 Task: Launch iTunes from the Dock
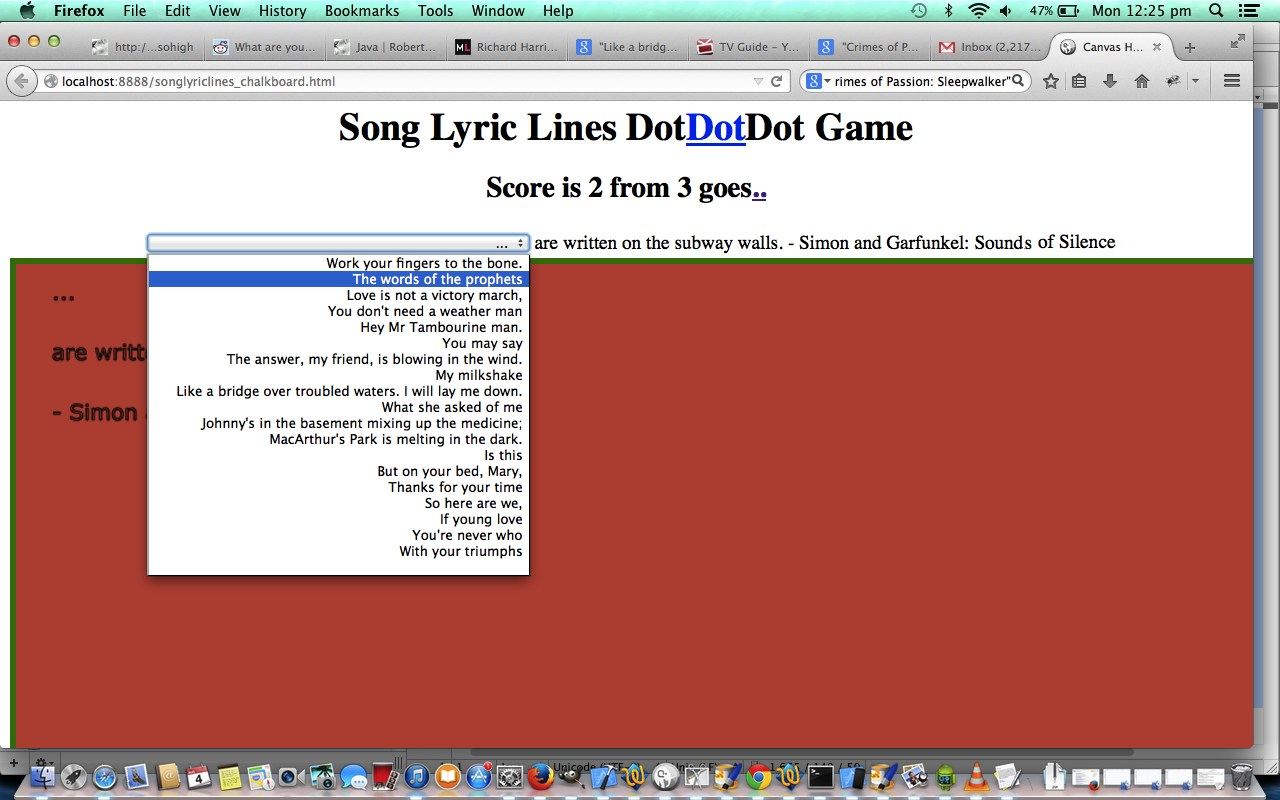[x=417, y=777]
